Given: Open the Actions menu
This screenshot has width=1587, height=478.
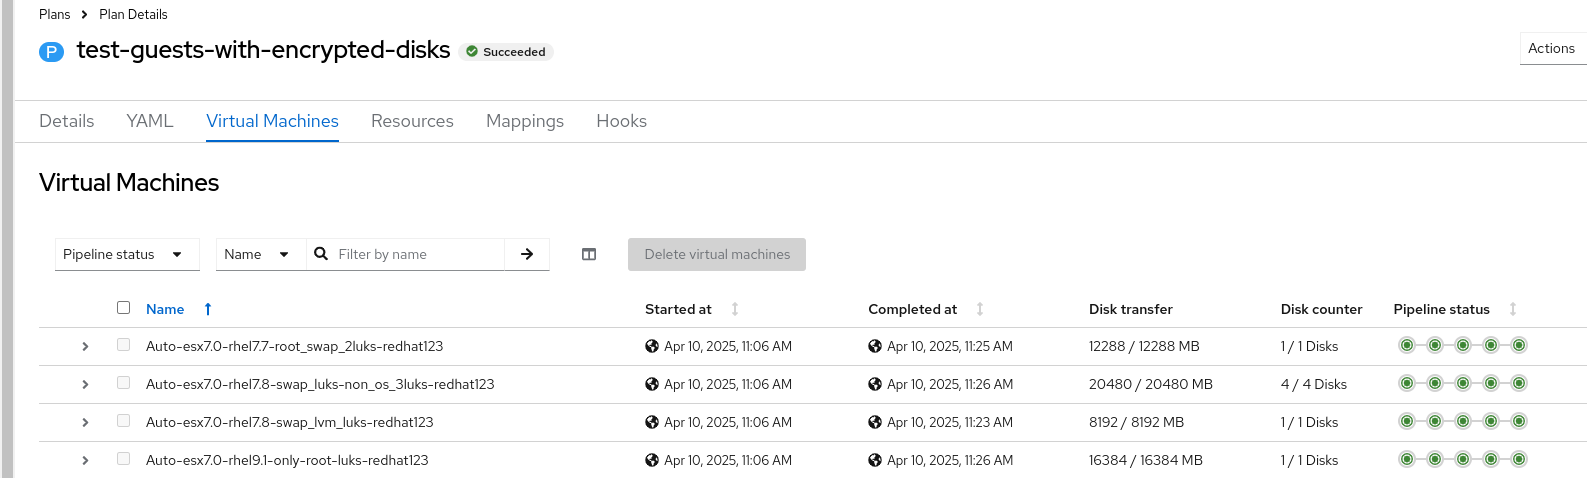Looking at the screenshot, I should (1551, 48).
